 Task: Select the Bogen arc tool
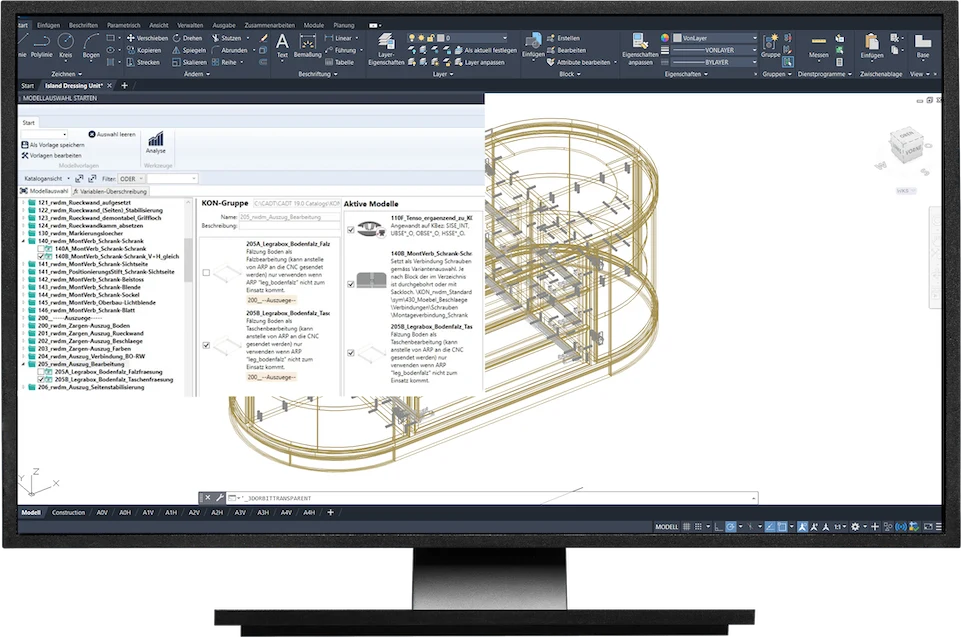(x=91, y=46)
